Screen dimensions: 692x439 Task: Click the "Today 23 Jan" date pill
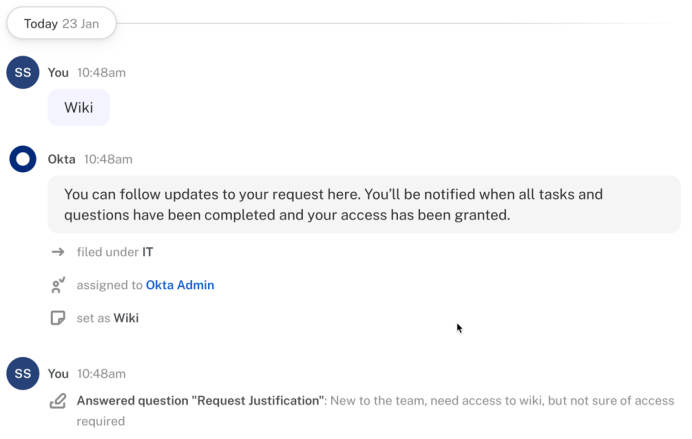pos(60,23)
